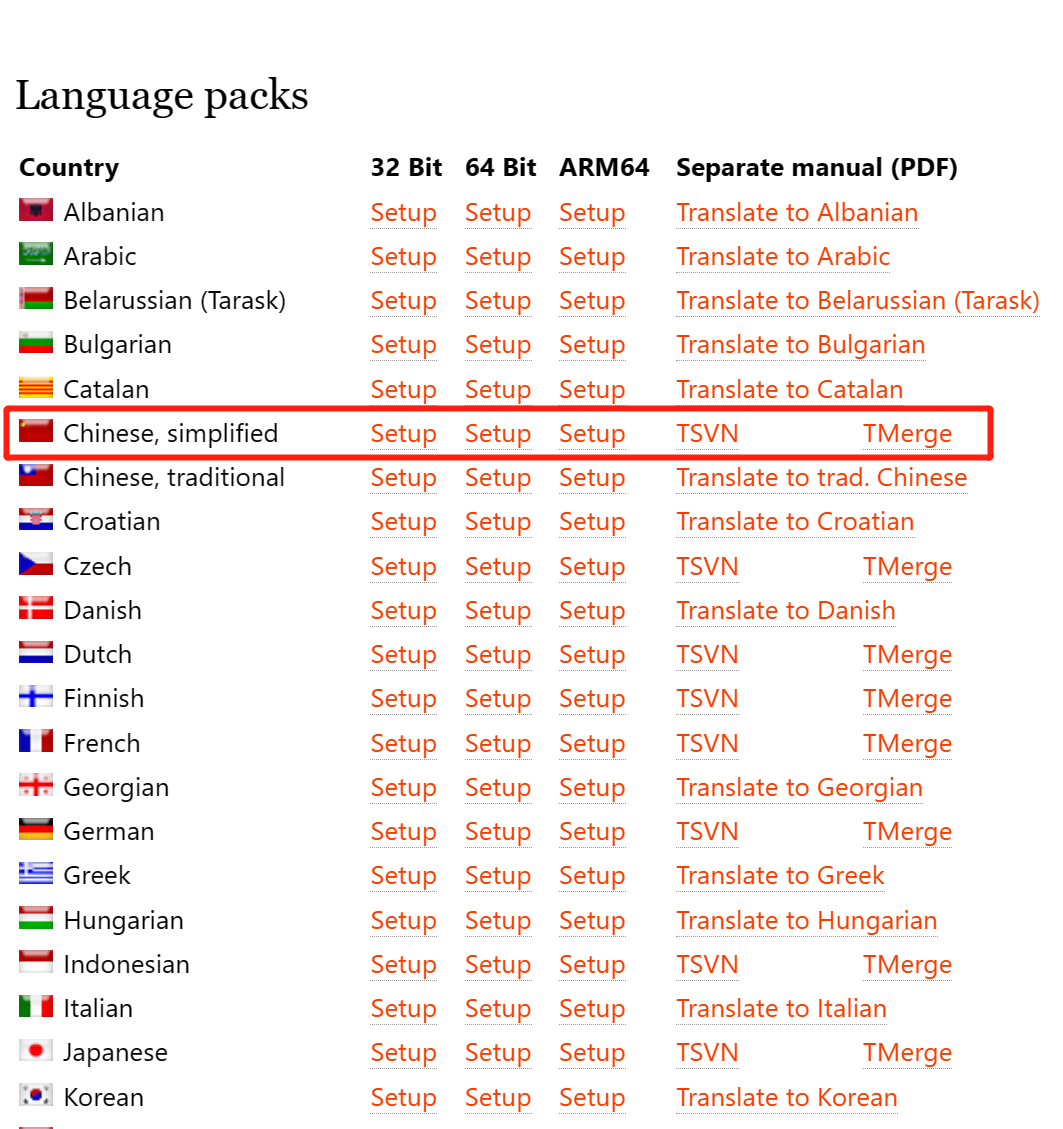Download 64 Bit Setup for Dutch
The height and width of the screenshot is (1129, 1063).
tap(497, 655)
